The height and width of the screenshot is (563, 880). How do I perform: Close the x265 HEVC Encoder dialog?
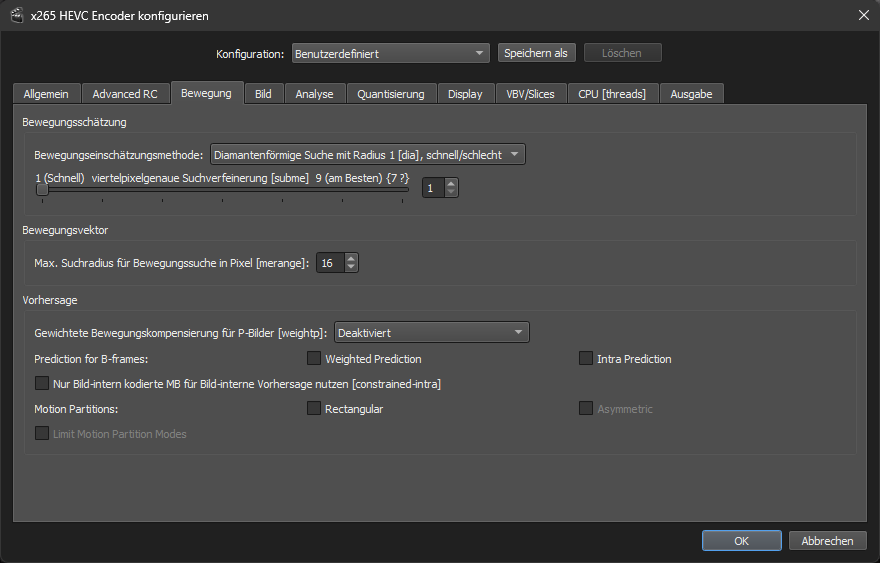[x=864, y=15]
